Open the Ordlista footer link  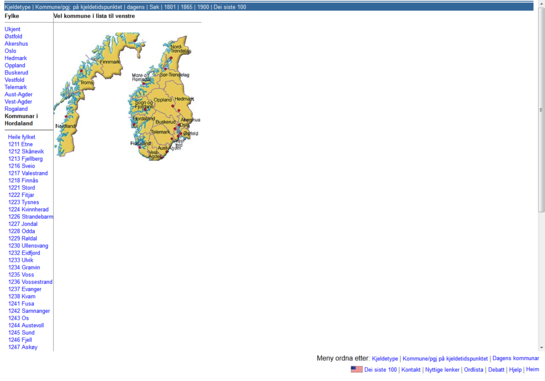click(473, 370)
